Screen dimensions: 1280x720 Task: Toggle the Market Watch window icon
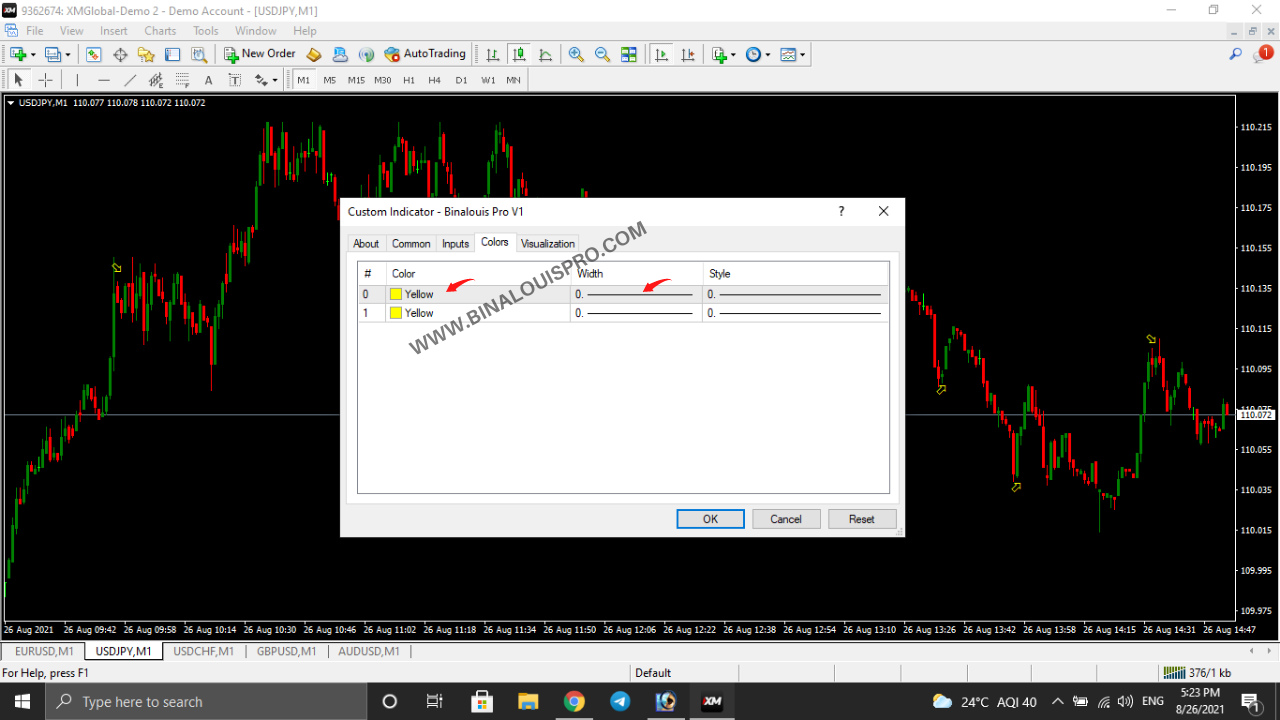94,55
